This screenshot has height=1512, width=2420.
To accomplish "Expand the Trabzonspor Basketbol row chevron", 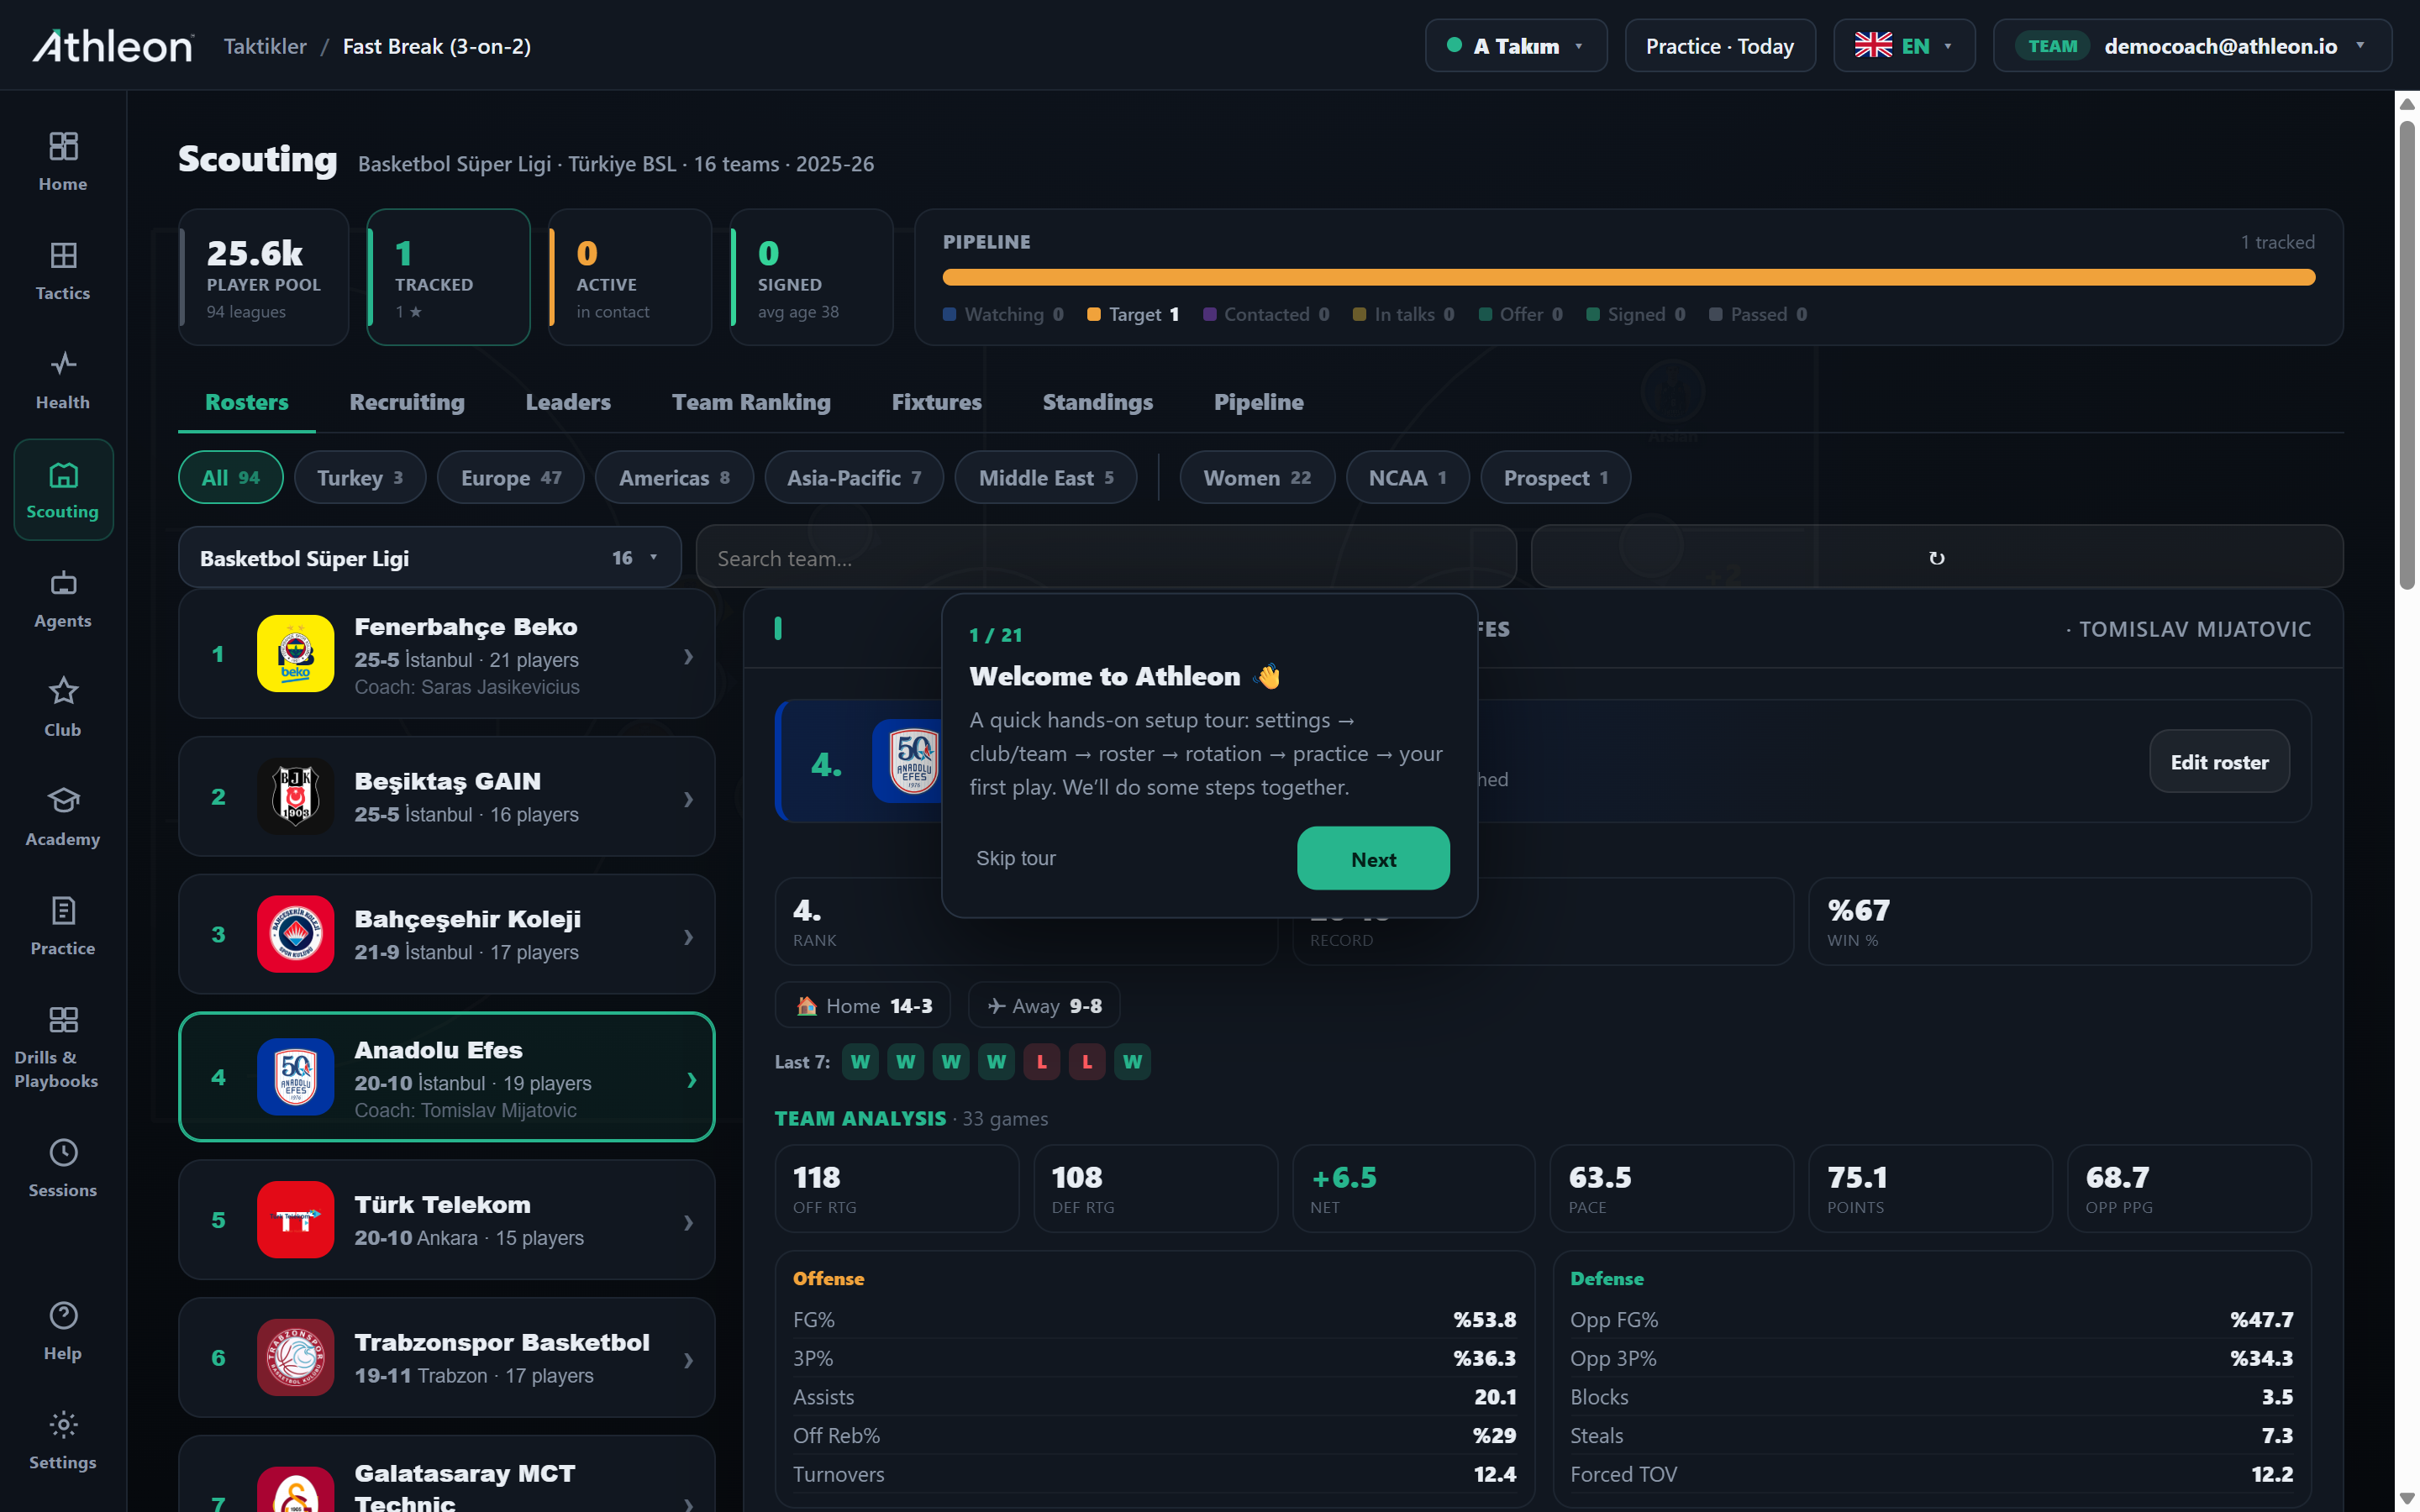I will coord(688,1360).
